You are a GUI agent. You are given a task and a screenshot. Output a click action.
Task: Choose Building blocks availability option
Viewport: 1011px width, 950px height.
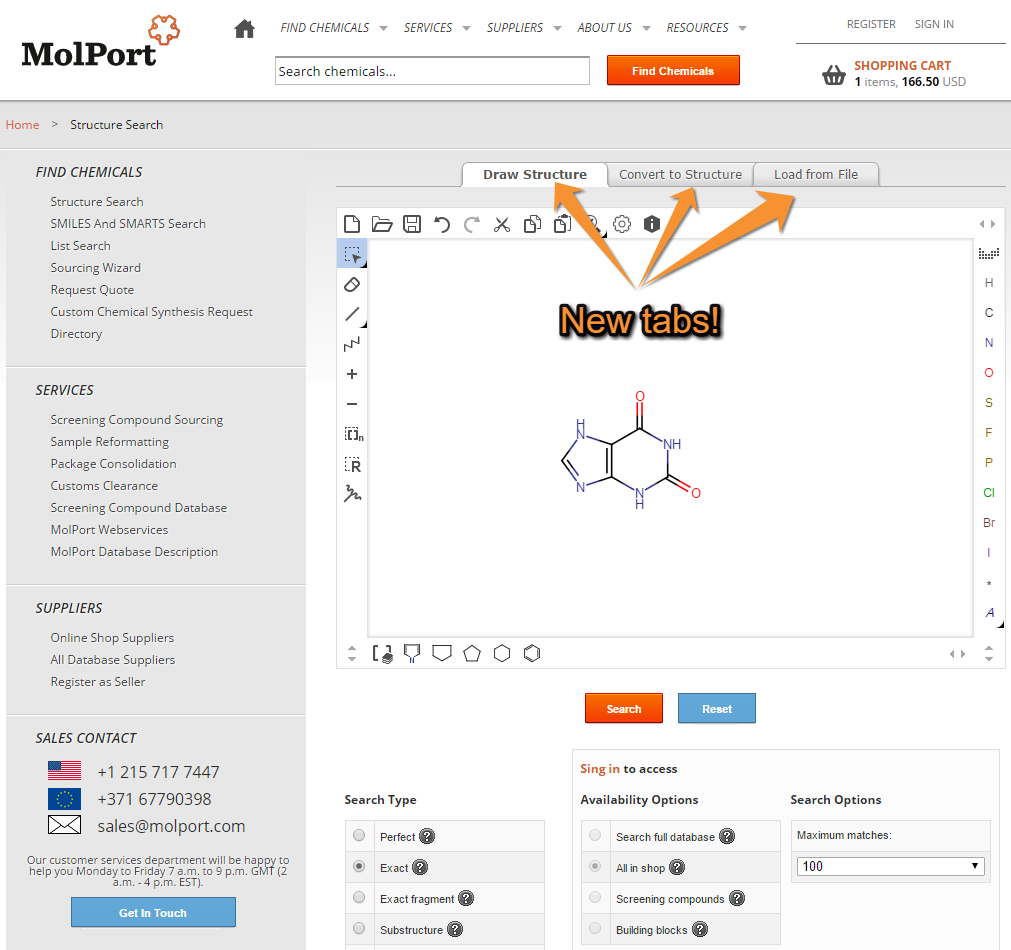[595, 929]
